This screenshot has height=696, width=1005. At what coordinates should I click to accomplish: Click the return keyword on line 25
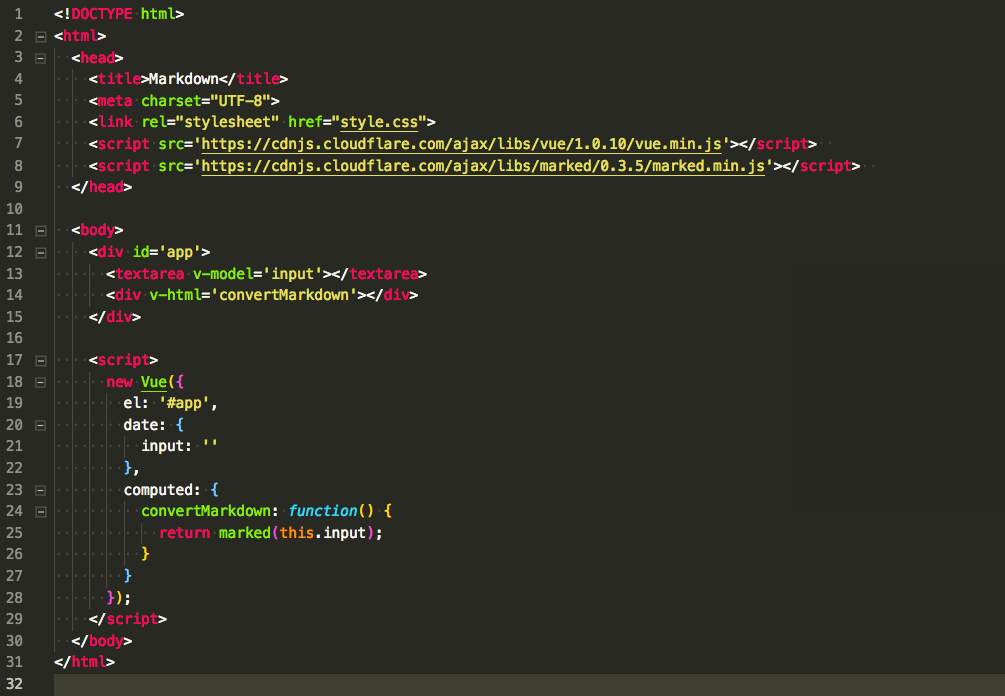click(185, 533)
